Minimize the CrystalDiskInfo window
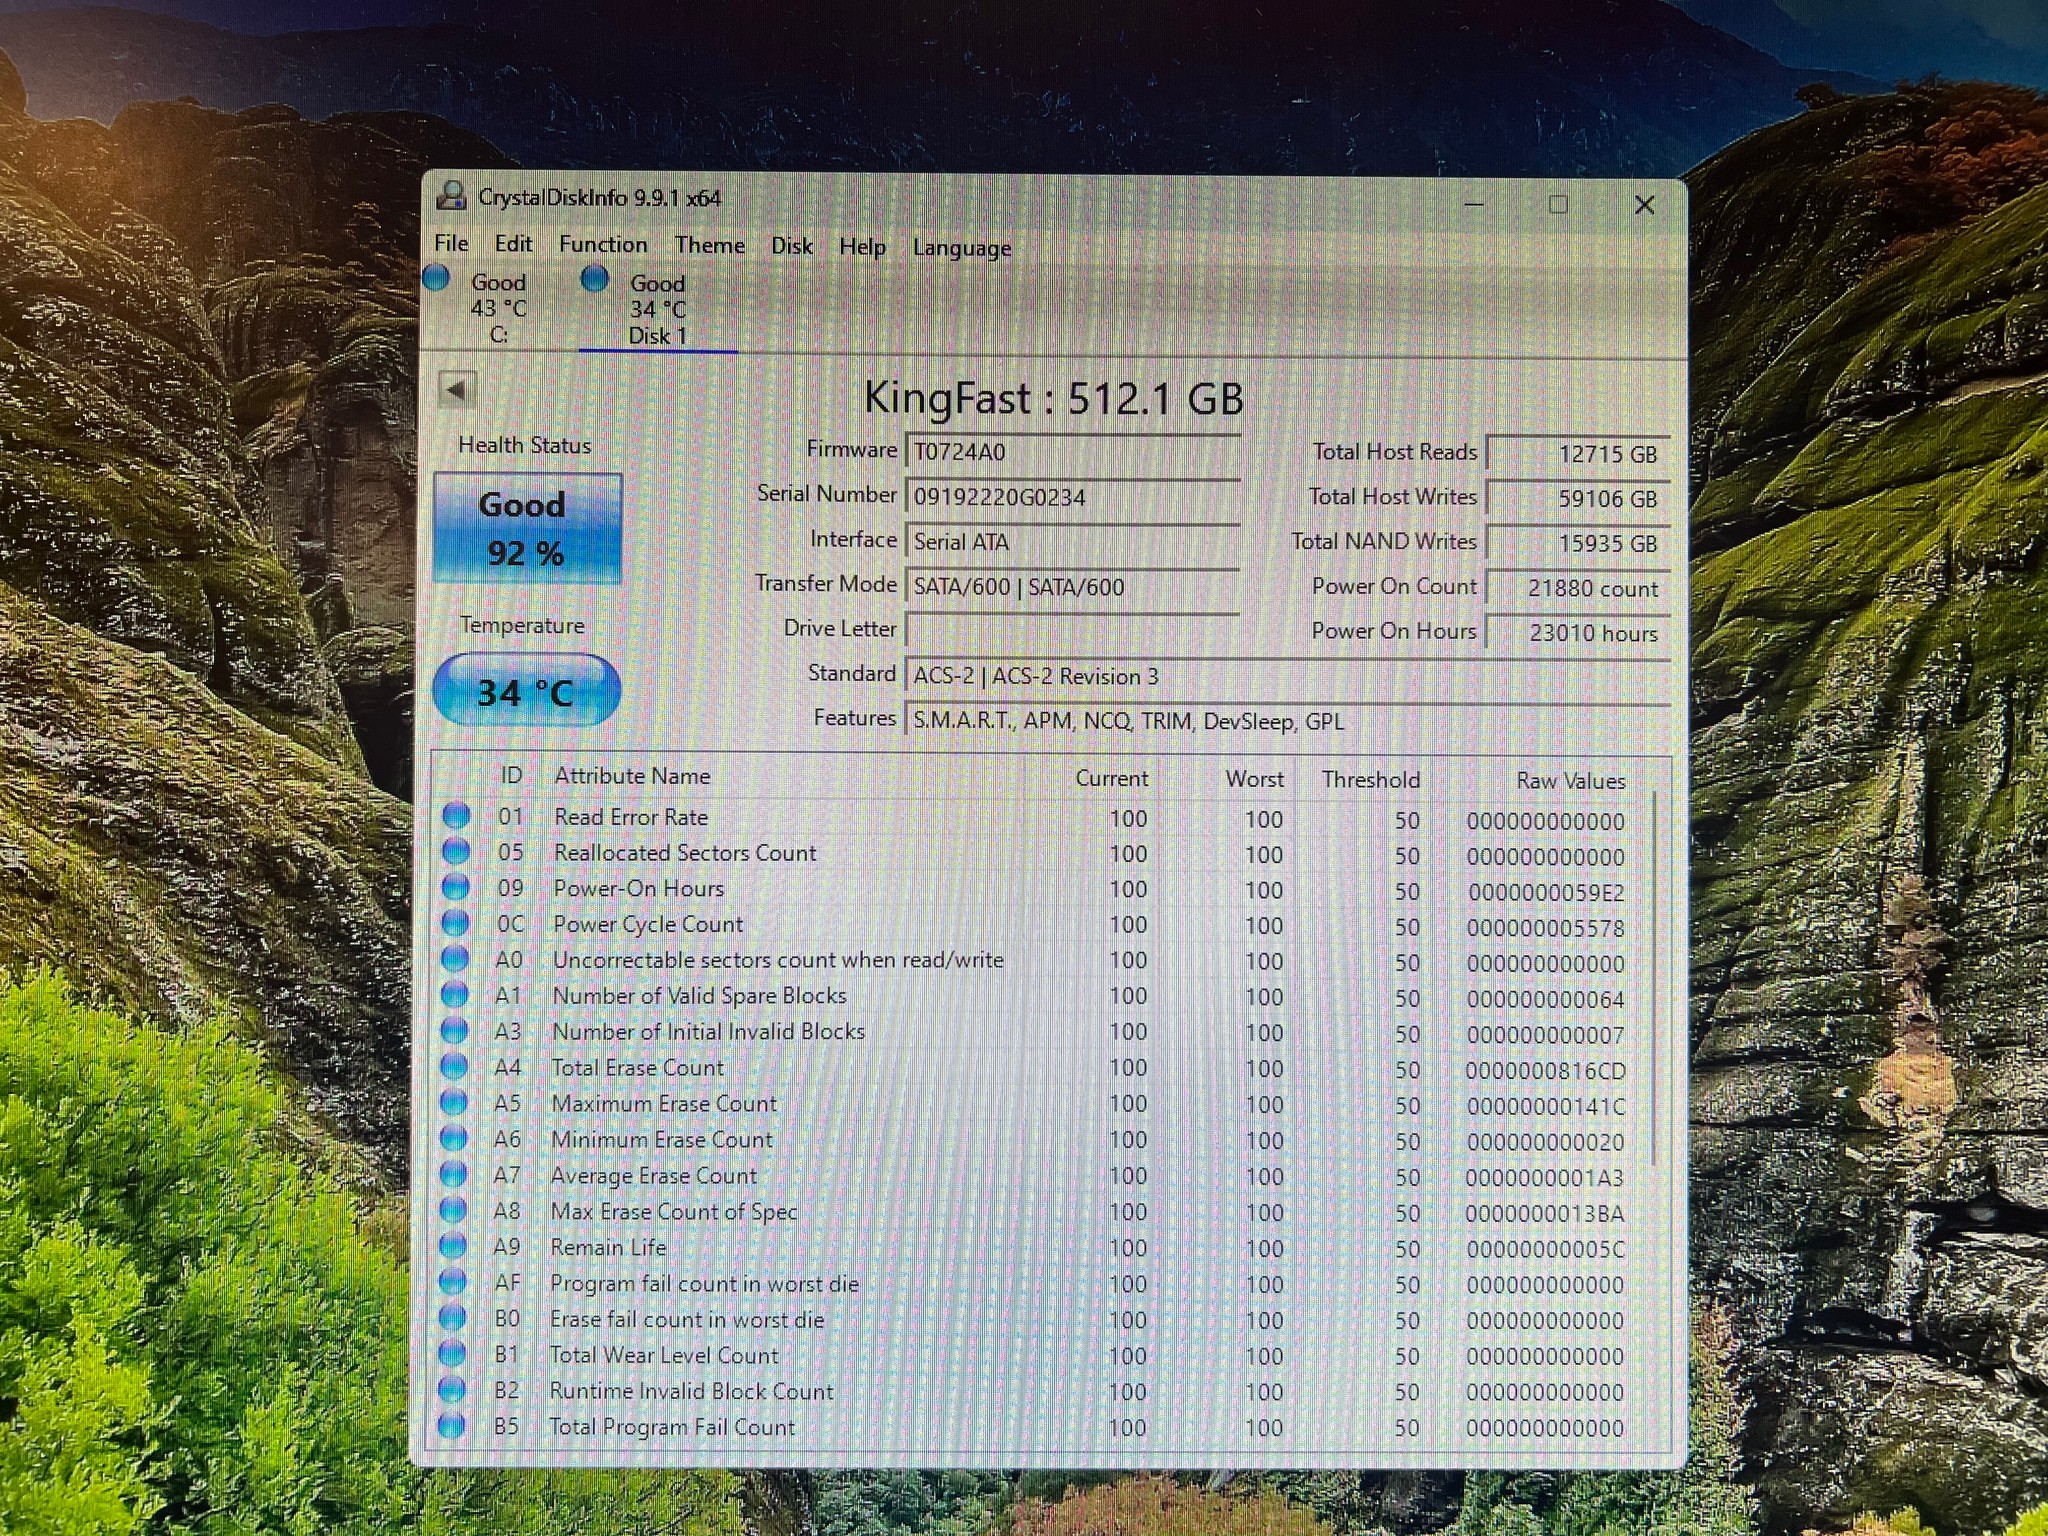The width and height of the screenshot is (2048, 1536). (1474, 204)
